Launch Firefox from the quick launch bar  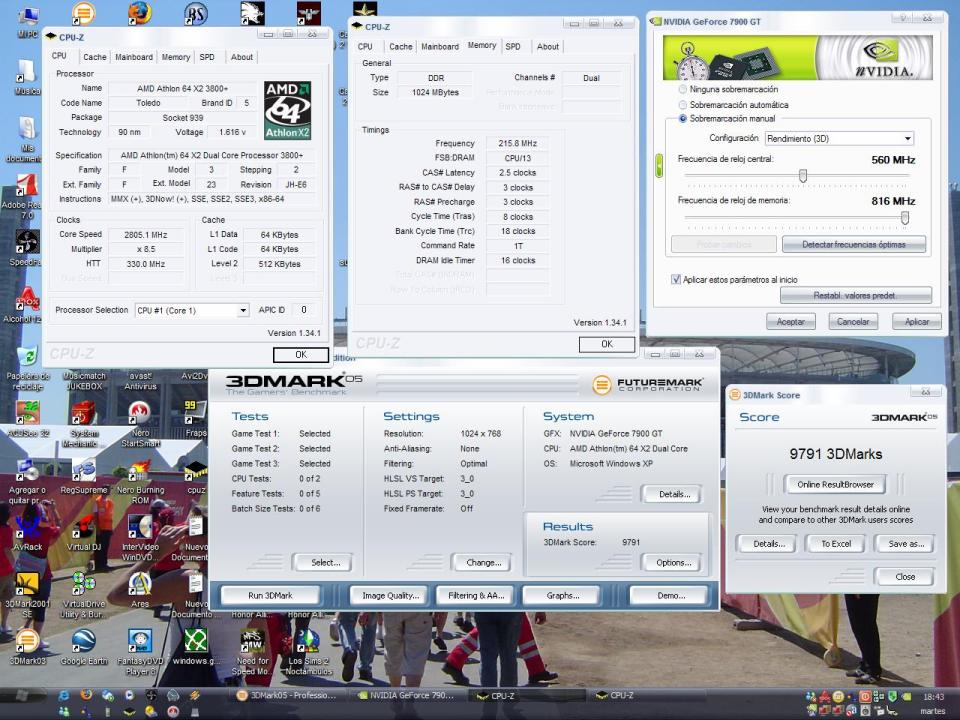(x=86, y=696)
